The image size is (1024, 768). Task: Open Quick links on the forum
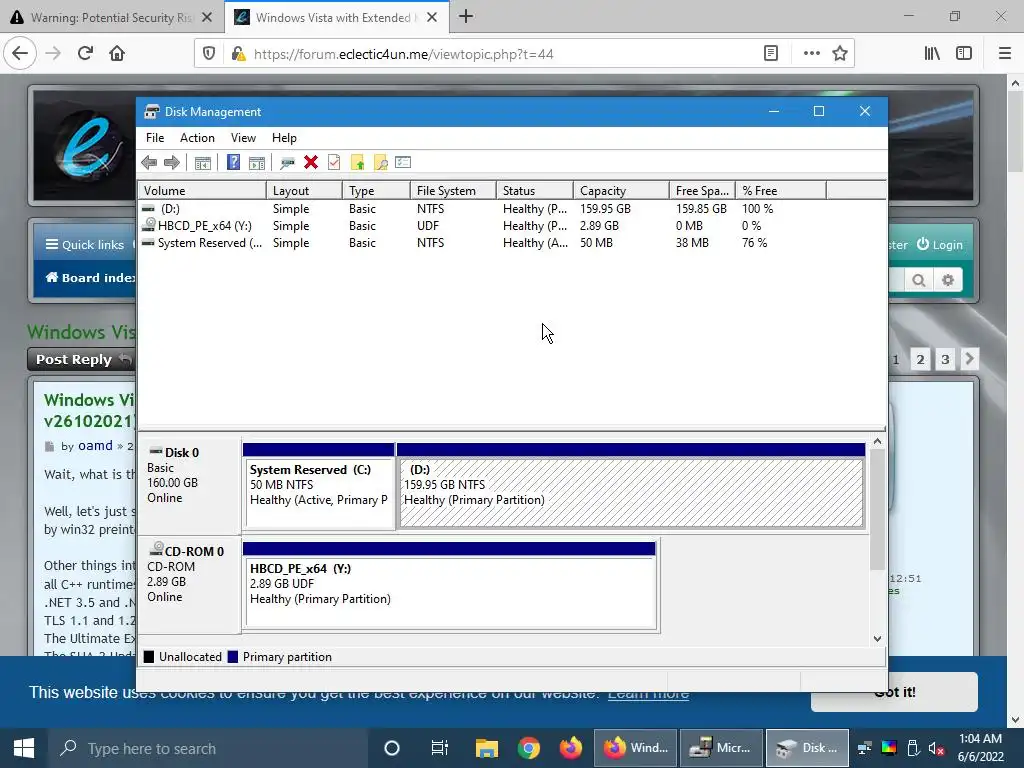pos(85,245)
